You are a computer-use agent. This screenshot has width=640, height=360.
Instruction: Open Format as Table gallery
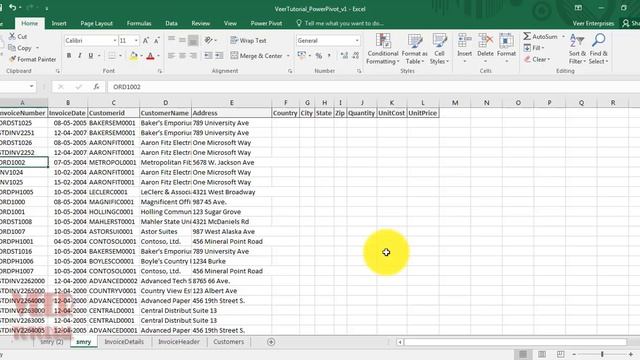[x=414, y=49]
